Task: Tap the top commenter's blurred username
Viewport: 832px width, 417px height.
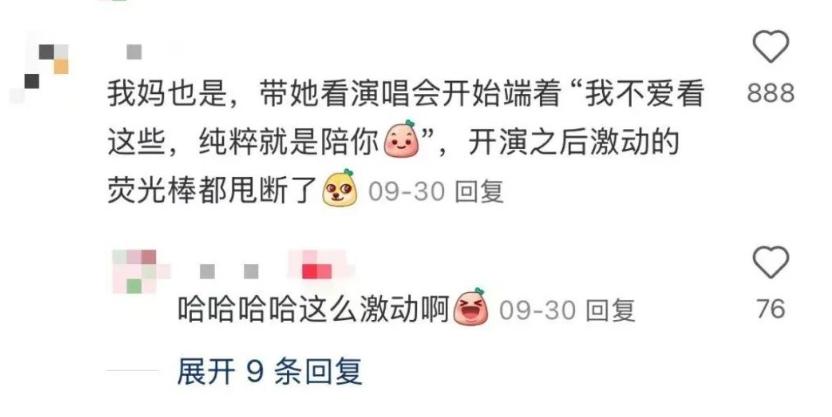Action: 135,51
